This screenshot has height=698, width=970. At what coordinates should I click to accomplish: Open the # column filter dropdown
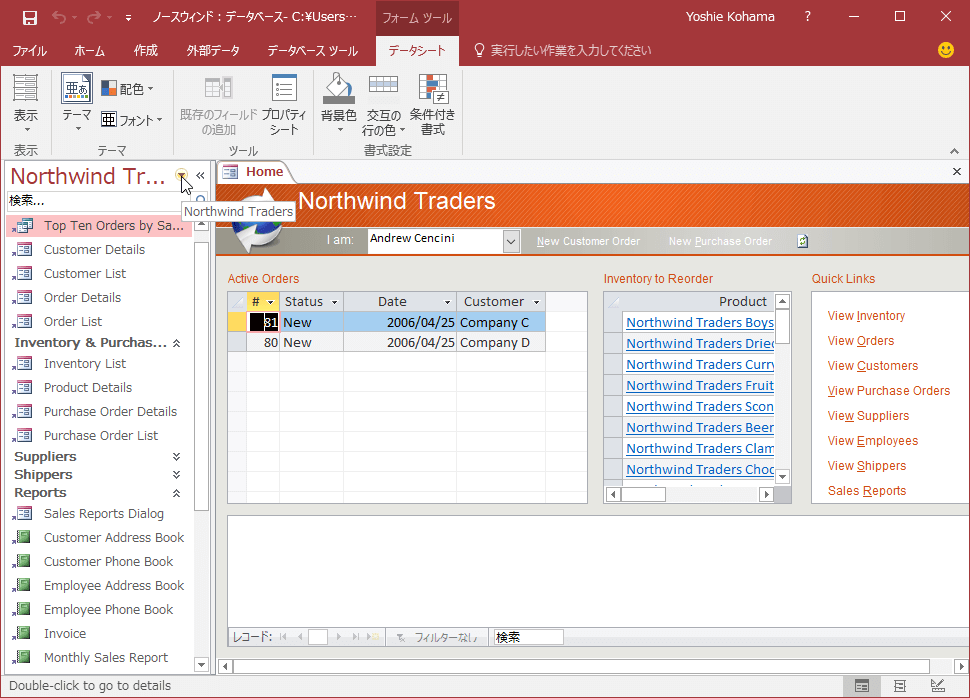click(270, 302)
